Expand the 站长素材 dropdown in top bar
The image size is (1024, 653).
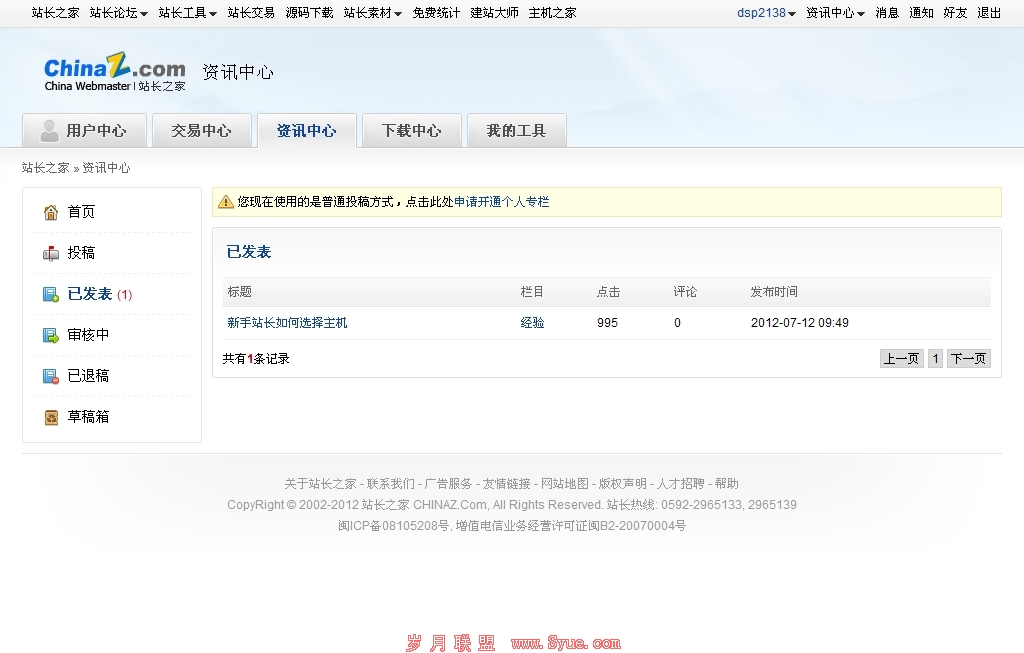coord(372,13)
